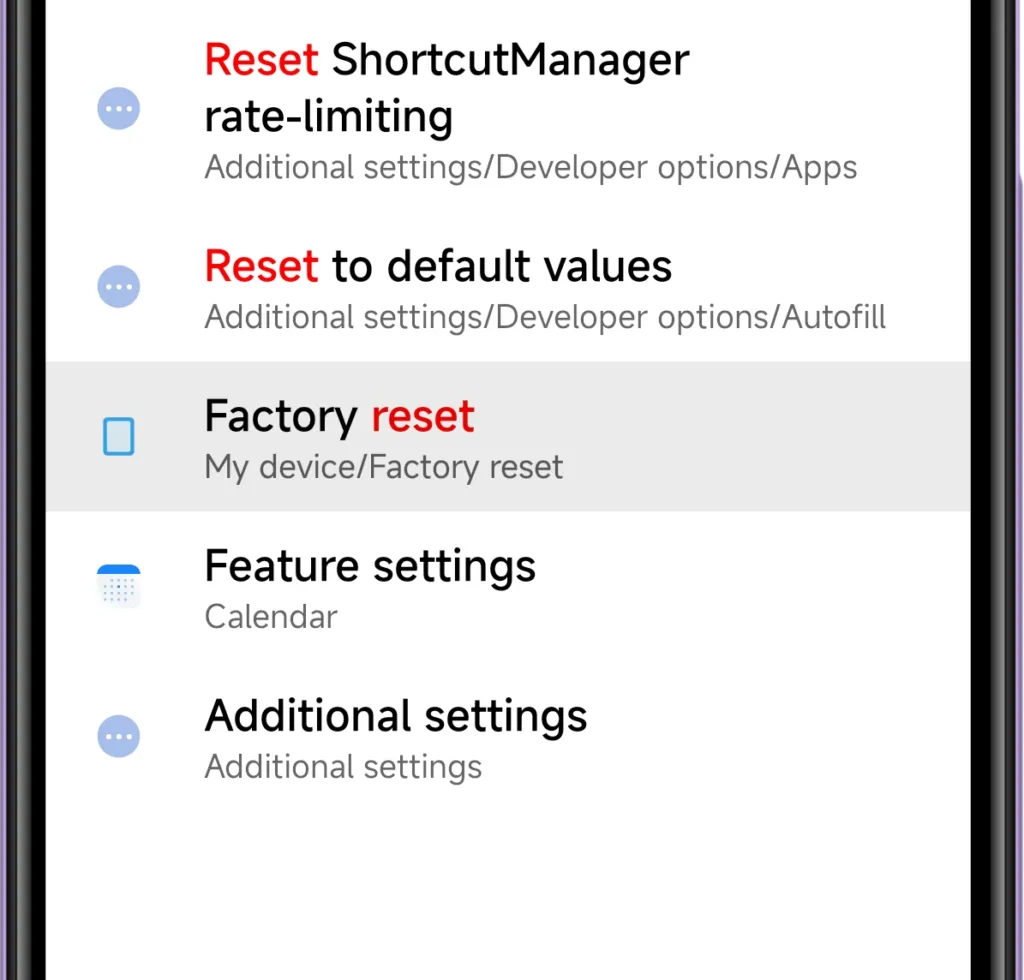Click the ellipsis icon beside Additional settings entry
Image resolution: width=1024 pixels, height=980 pixels.
(118, 736)
